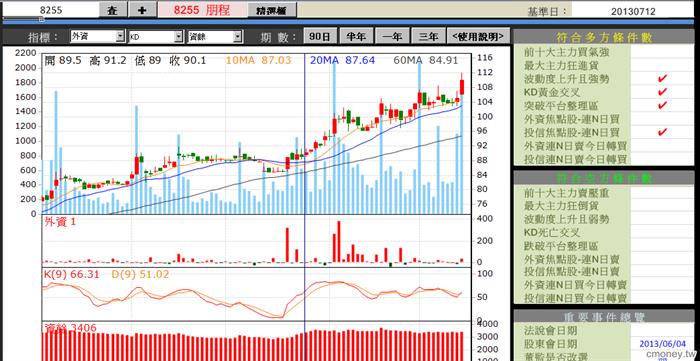The width and height of the screenshot is (700, 361).
Task: Click the 外資焦點股-連N日買 row label
Action: [x=572, y=119]
